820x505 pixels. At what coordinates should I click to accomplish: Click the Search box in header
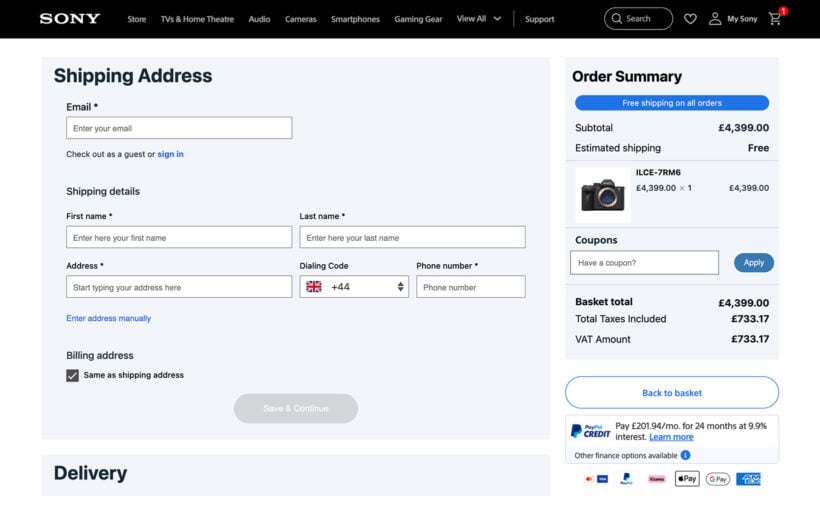point(638,19)
